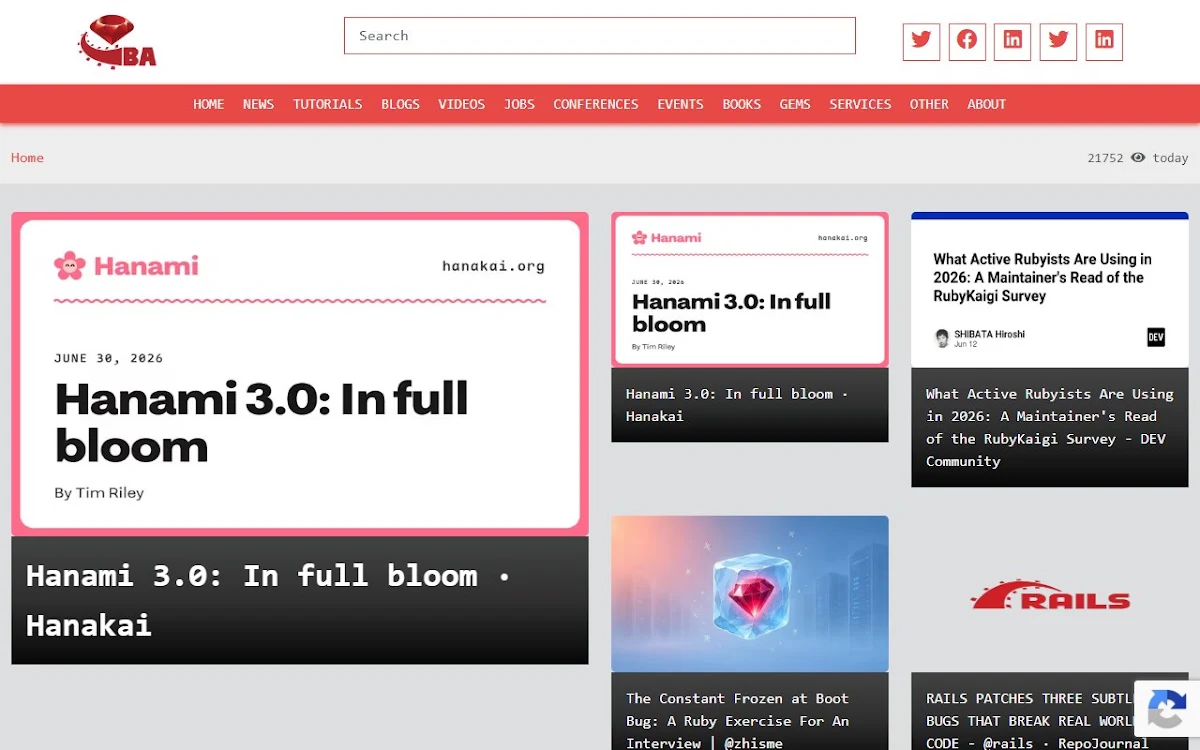The image size is (1200, 750).
Task: Click the OTHER menu item
Action: 929,104
